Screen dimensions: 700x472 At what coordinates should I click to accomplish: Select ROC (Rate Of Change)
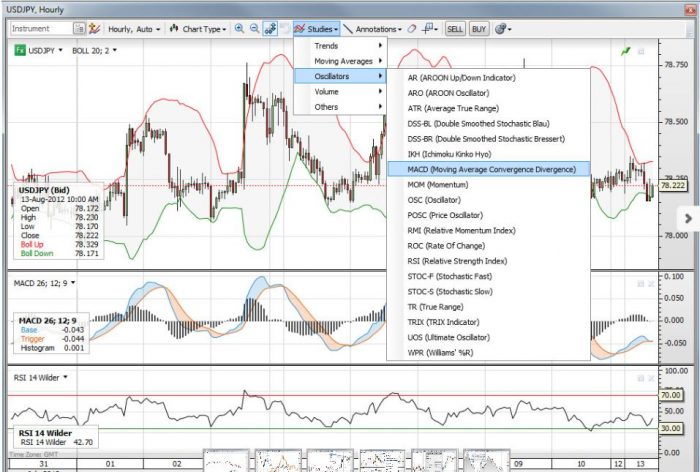point(488,246)
